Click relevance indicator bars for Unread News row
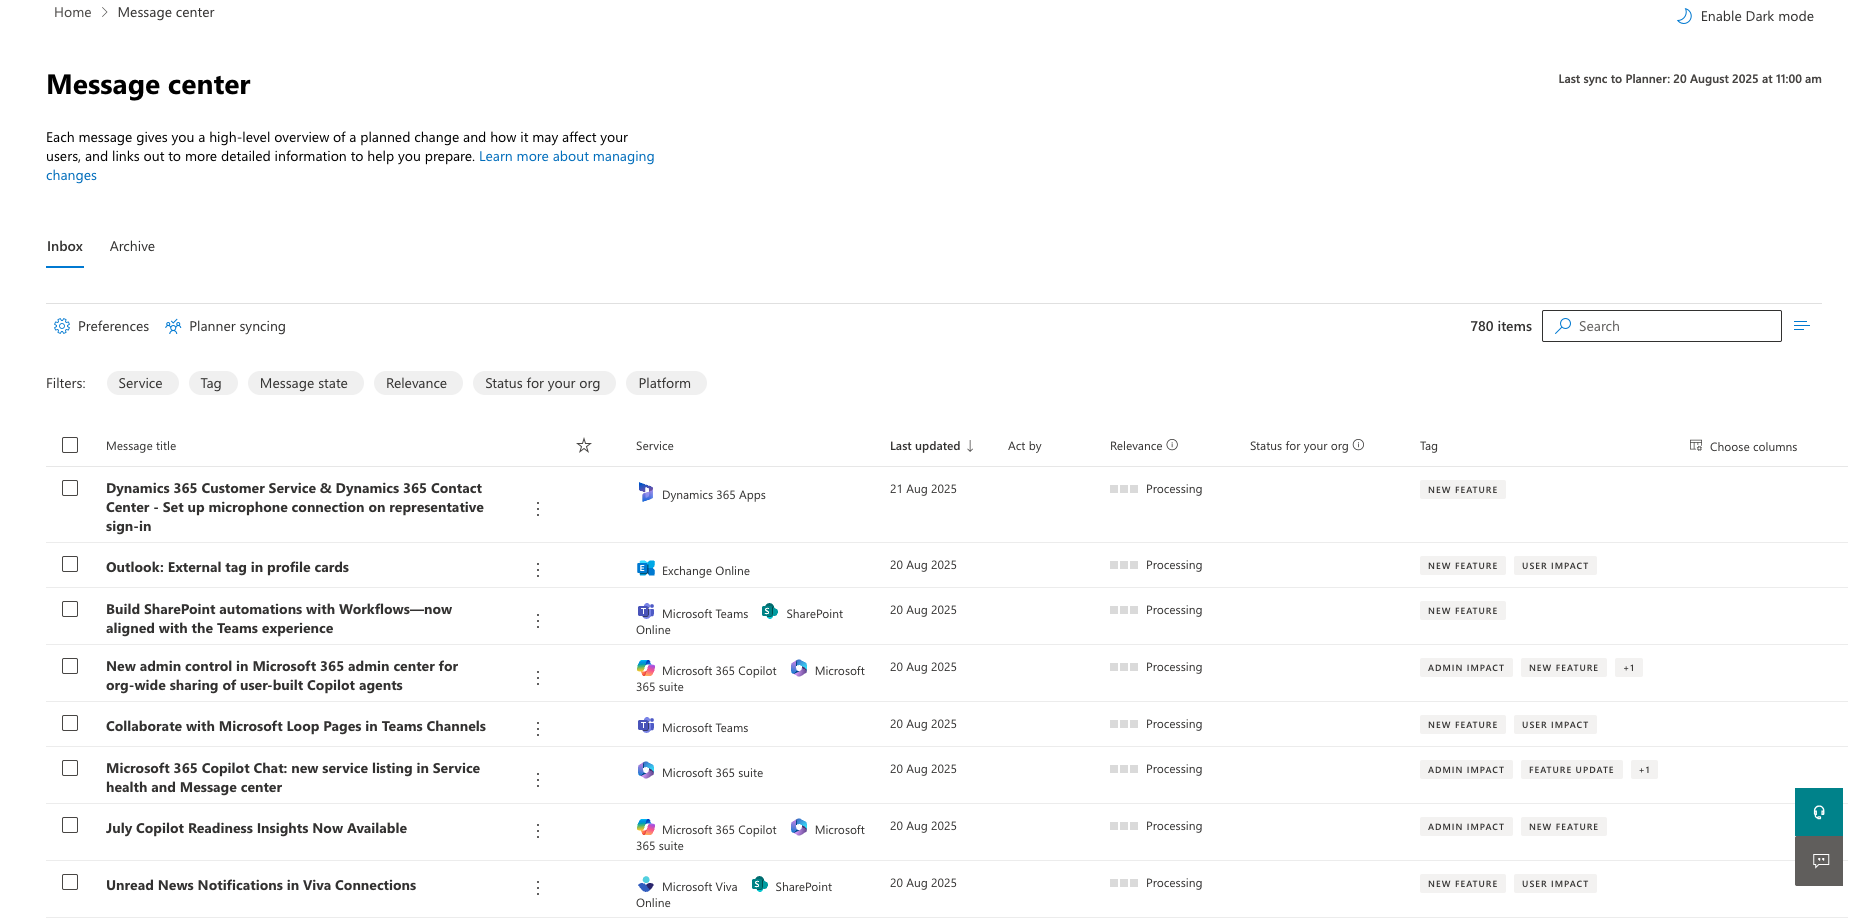 click(1124, 883)
